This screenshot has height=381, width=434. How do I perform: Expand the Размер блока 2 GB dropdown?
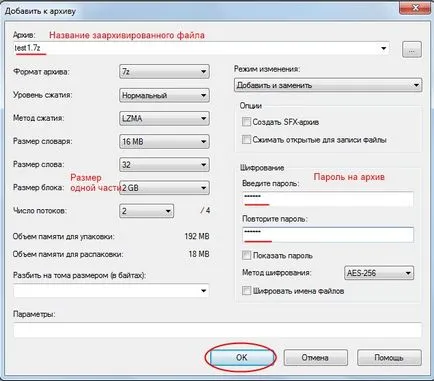click(x=164, y=188)
